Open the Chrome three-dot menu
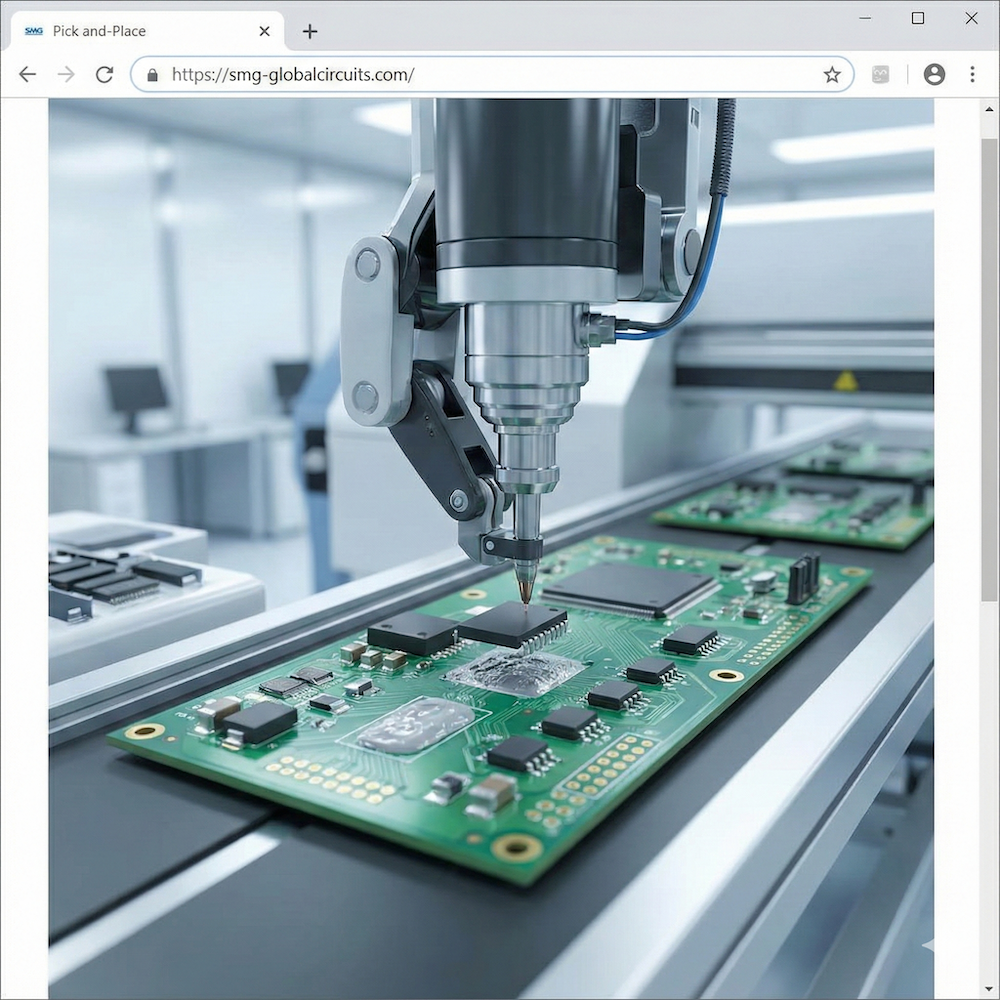The image size is (1000, 1000). 972,75
